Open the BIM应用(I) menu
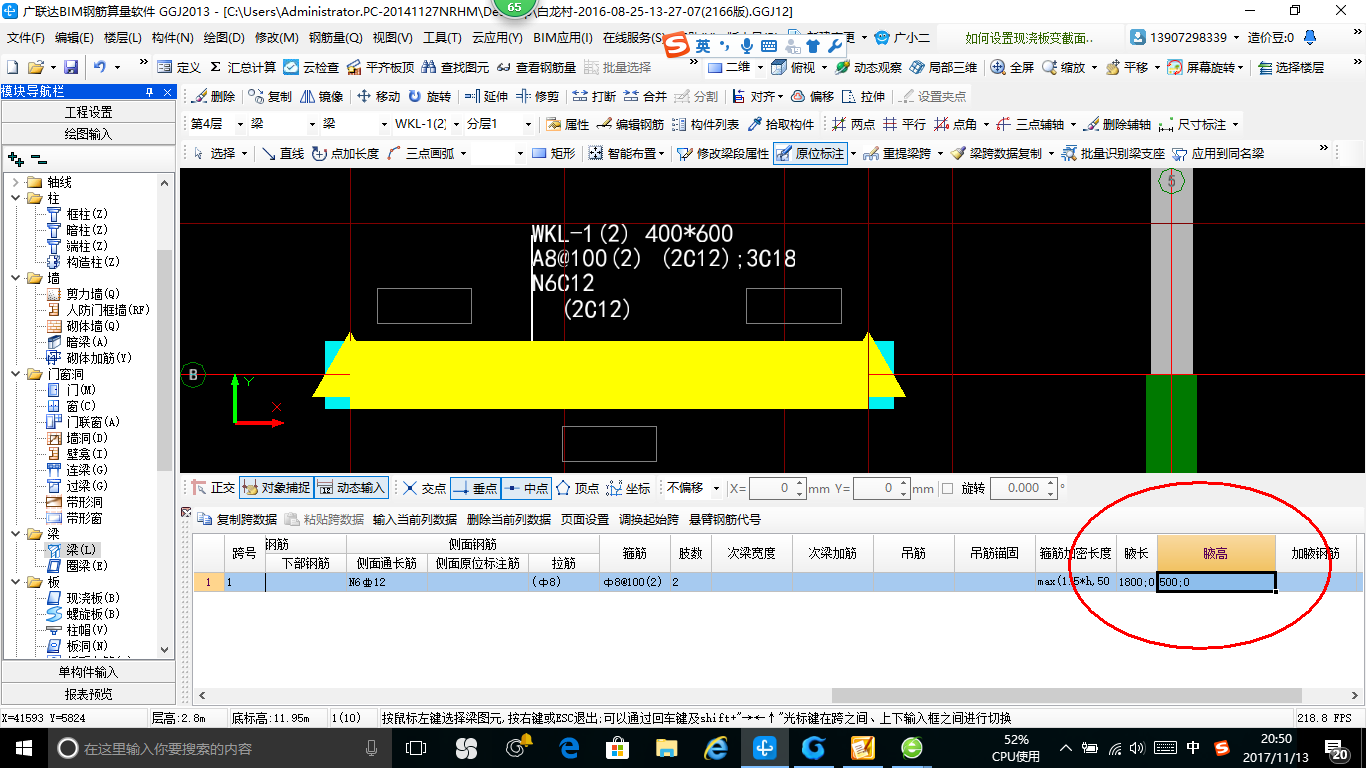This screenshot has height=768, width=1366. [x=563, y=38]
